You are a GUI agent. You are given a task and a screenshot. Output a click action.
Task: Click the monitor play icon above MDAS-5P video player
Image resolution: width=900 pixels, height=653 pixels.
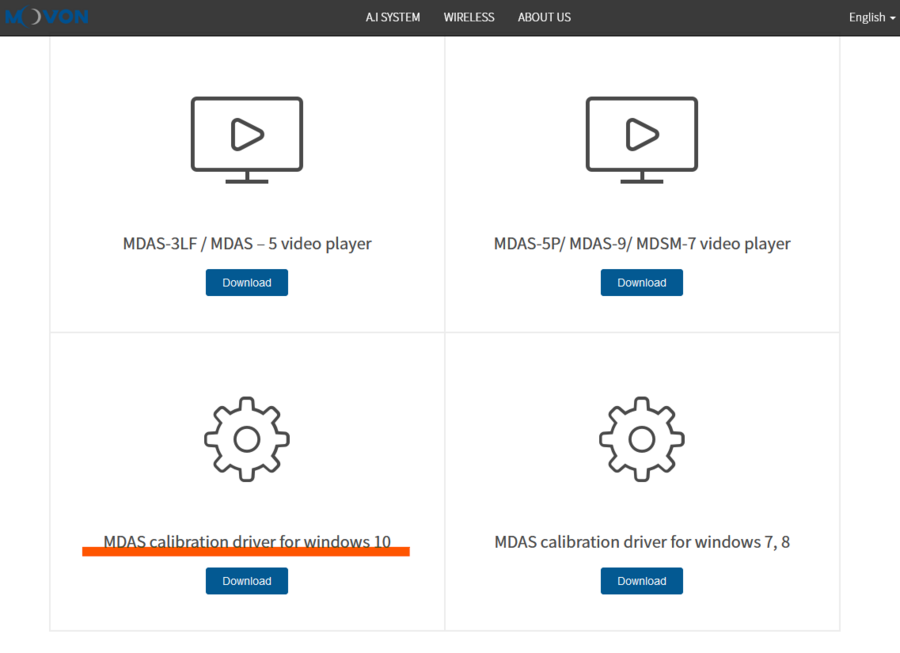tap(641, 138)
